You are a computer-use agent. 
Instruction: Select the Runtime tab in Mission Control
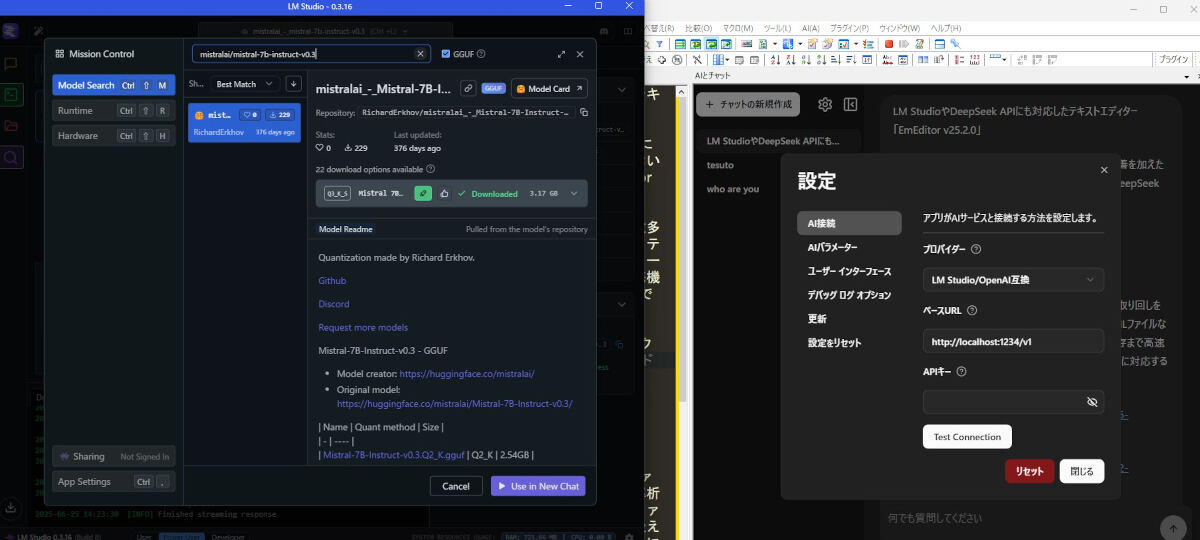pos(114,110)
